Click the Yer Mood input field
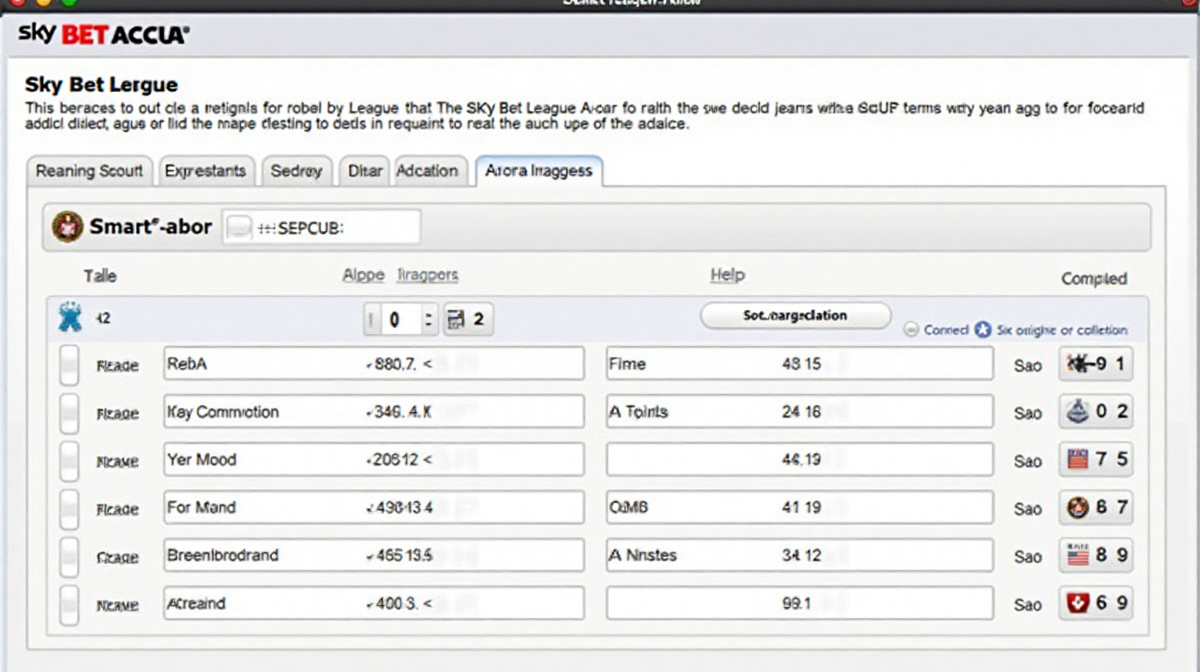 (374, 459)
